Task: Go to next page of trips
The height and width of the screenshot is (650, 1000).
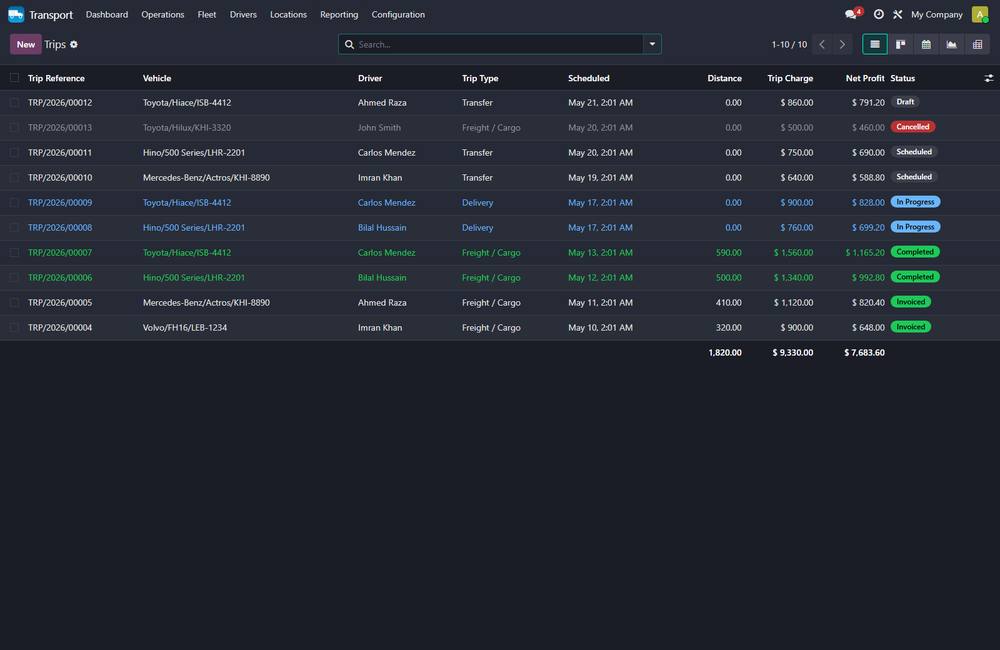Action: (x=842, y=44)
